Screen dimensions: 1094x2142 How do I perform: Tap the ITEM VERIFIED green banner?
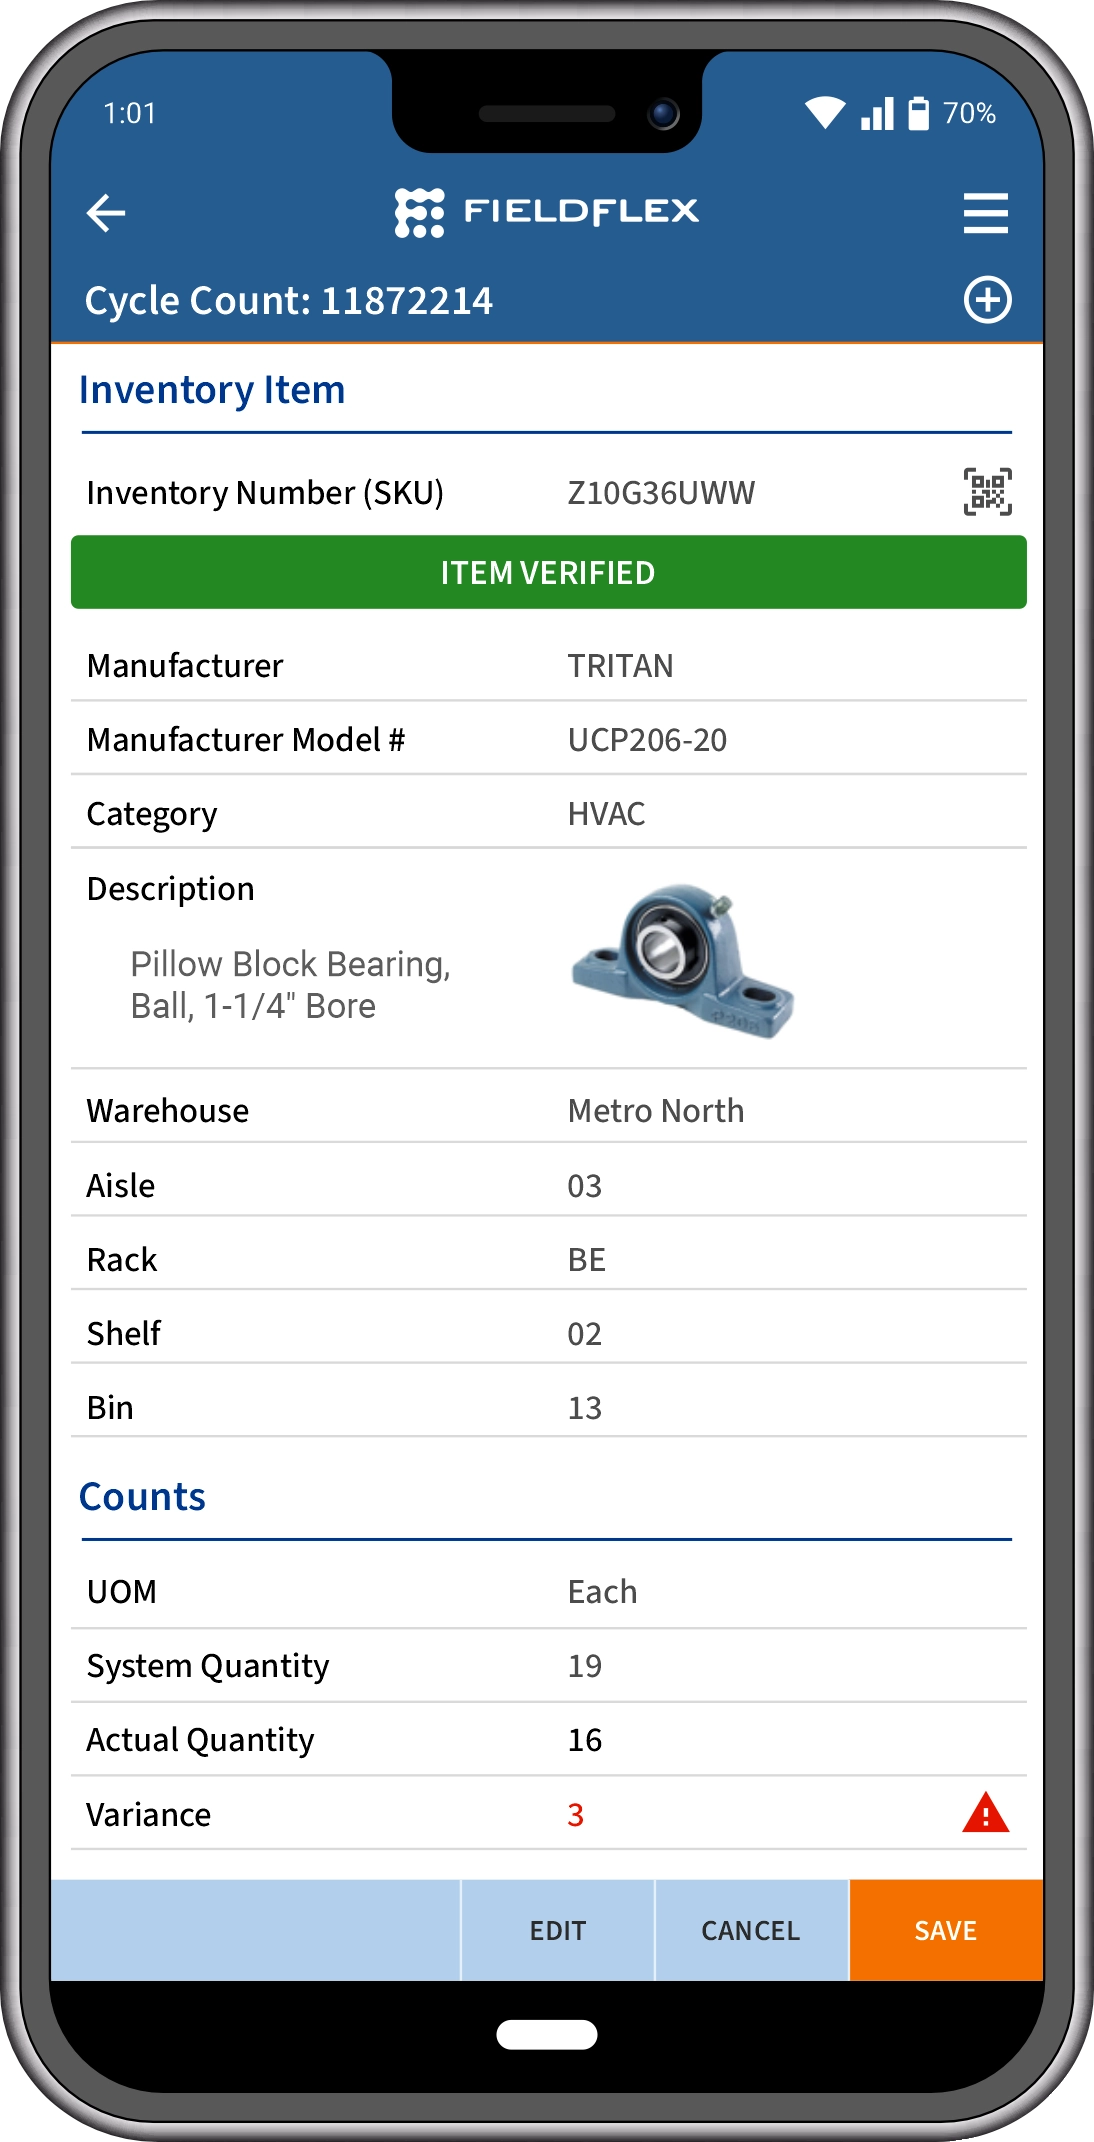(x=548, y=572)
